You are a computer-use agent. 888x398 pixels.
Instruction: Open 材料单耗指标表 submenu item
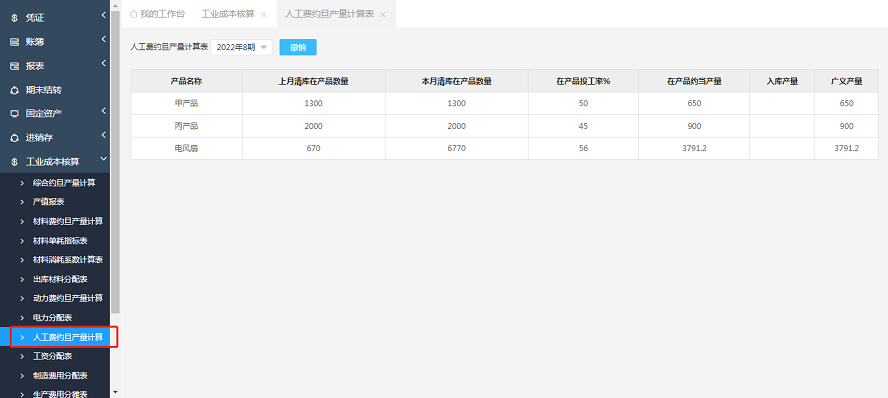coord(60,241)
